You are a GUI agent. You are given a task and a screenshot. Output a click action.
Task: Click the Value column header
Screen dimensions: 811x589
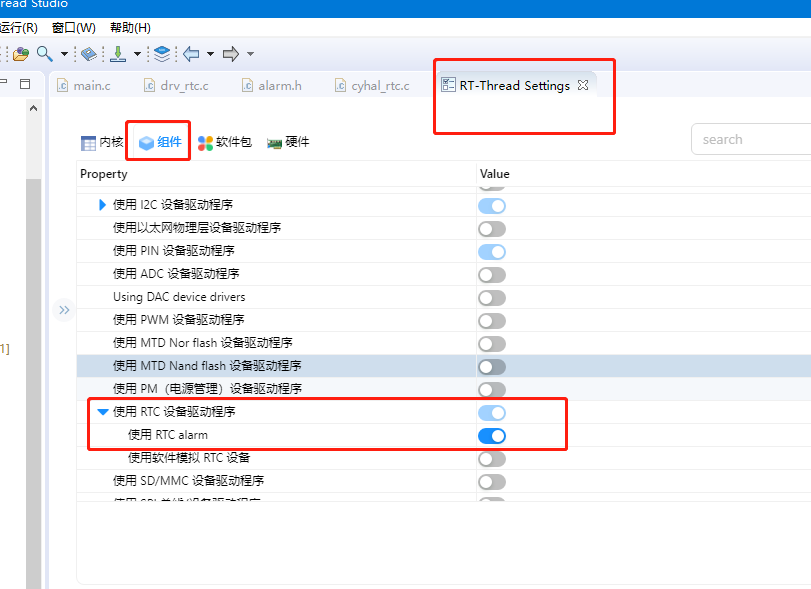click(x=644, y=174)
